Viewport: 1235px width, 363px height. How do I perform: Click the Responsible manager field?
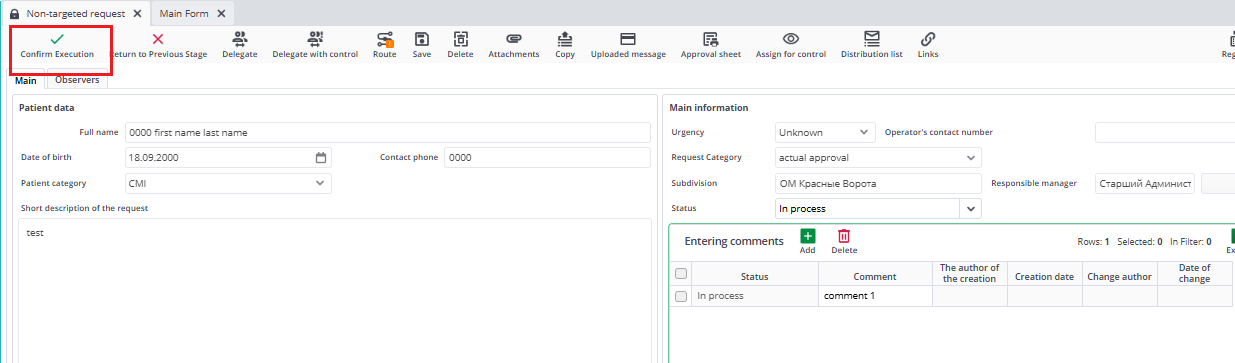click(x=1145, y=183)
